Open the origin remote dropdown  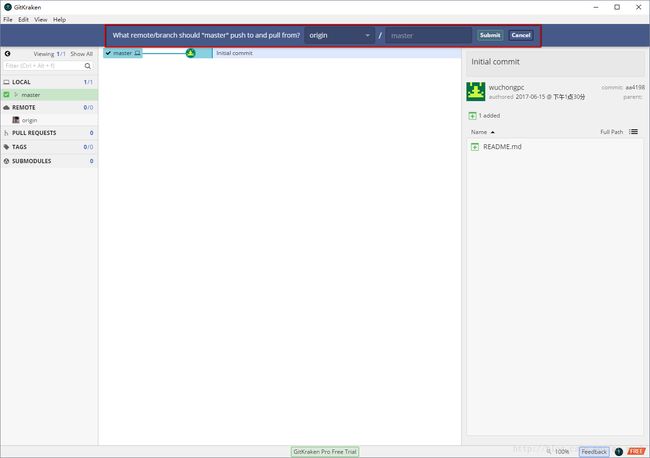(339, 36)
